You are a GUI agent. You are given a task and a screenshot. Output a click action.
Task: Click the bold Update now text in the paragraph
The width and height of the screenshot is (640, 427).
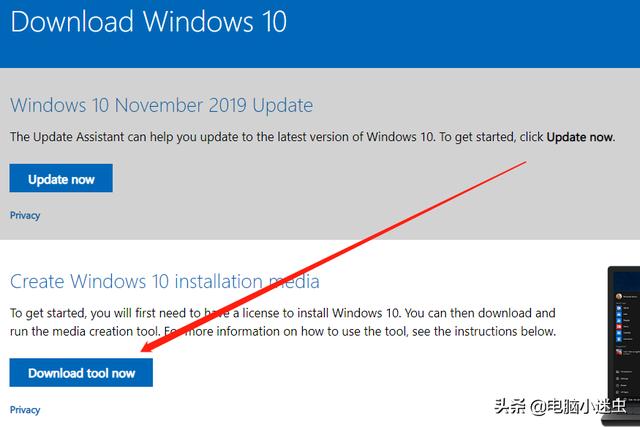580,137
